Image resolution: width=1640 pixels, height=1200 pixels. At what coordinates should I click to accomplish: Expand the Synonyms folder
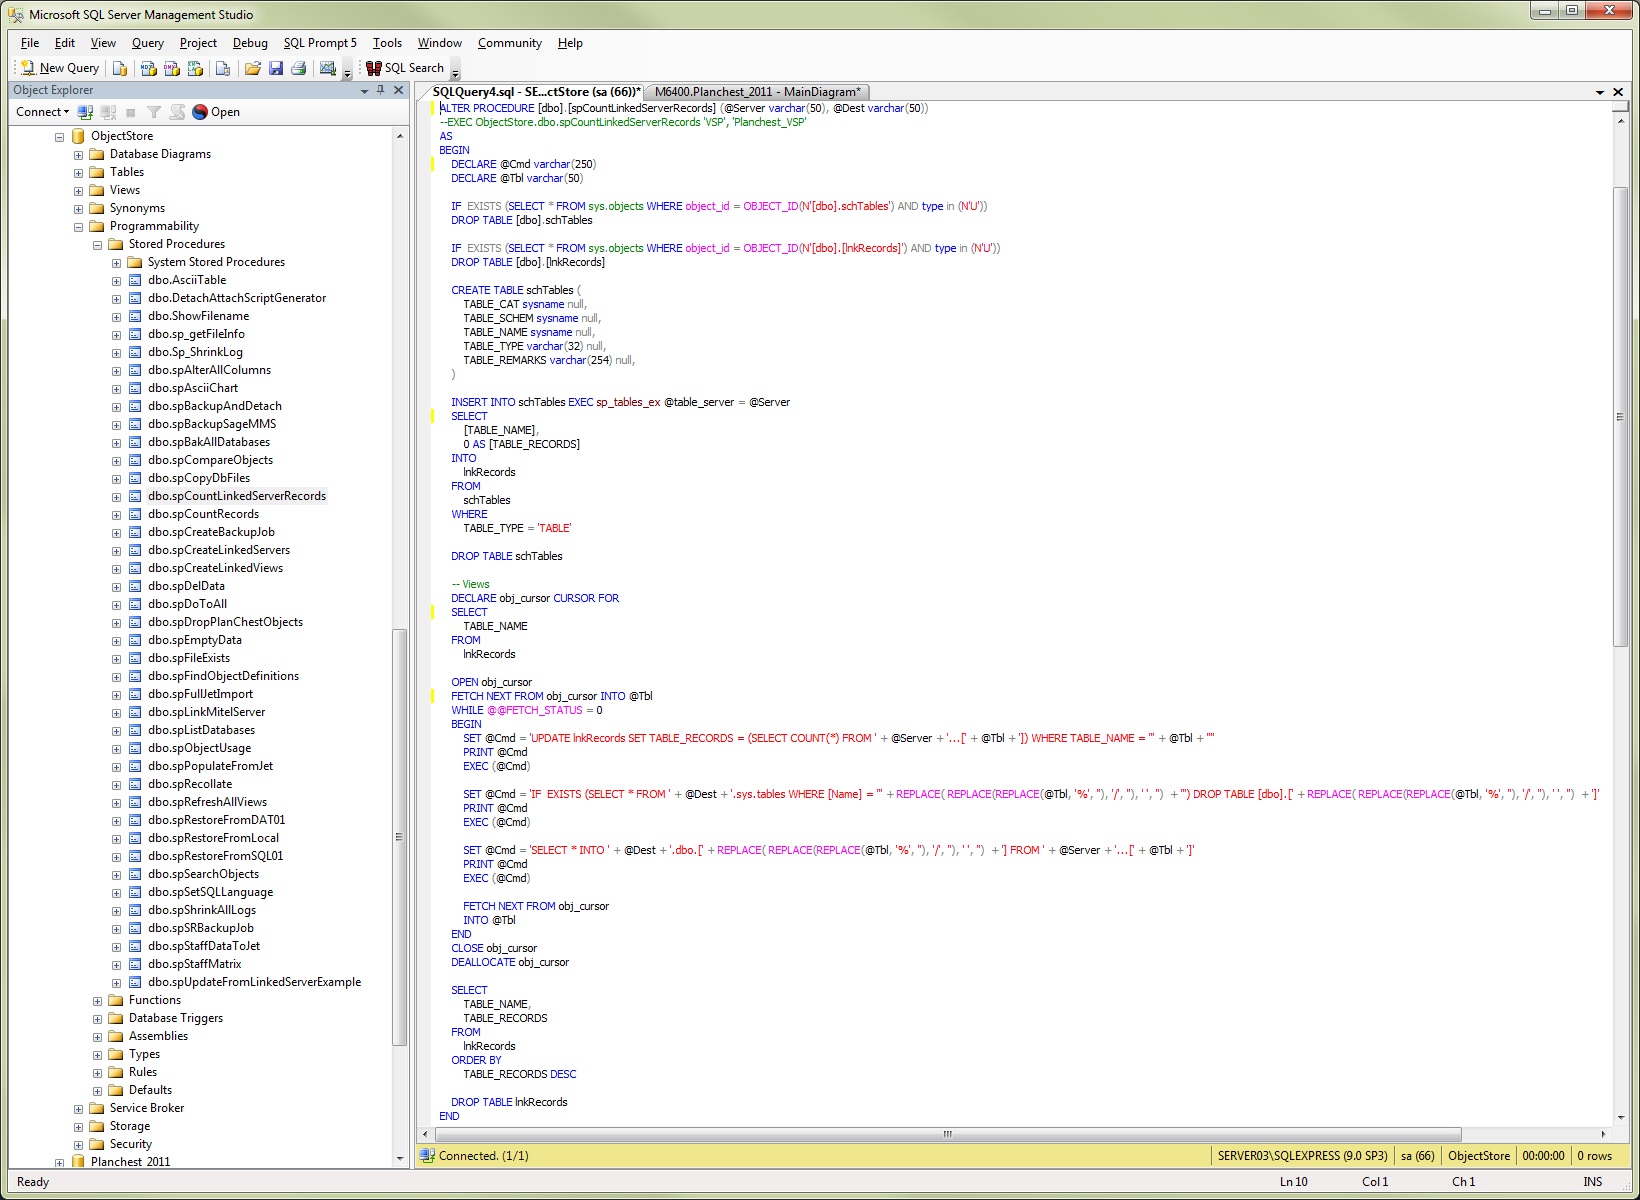[78, 209]
